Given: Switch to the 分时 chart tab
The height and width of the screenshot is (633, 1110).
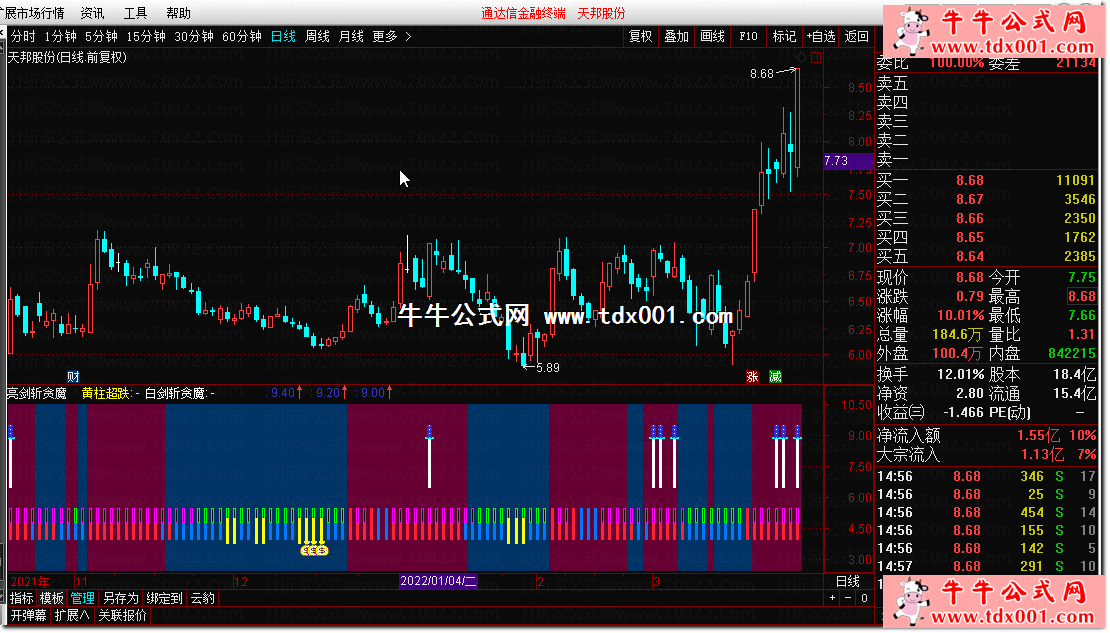Looking at the screenshot, I should tap(23, 36).
